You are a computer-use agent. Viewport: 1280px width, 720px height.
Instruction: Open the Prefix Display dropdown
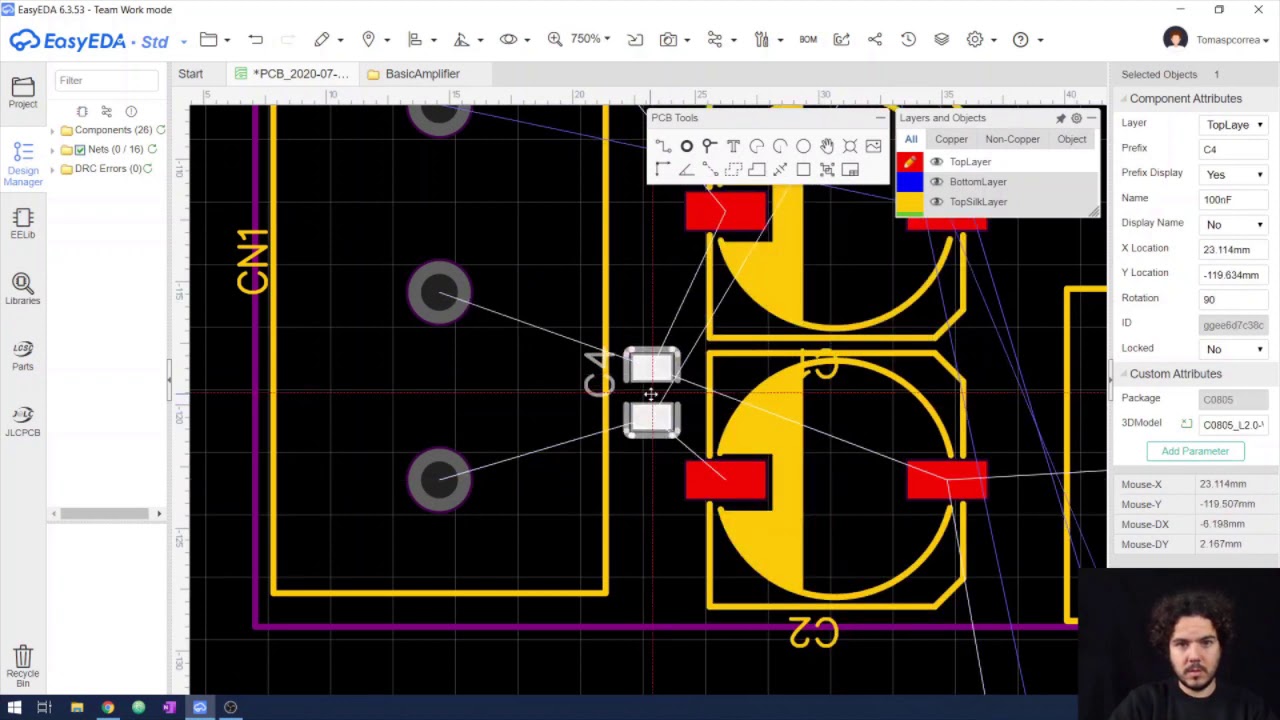(1233, 175)
